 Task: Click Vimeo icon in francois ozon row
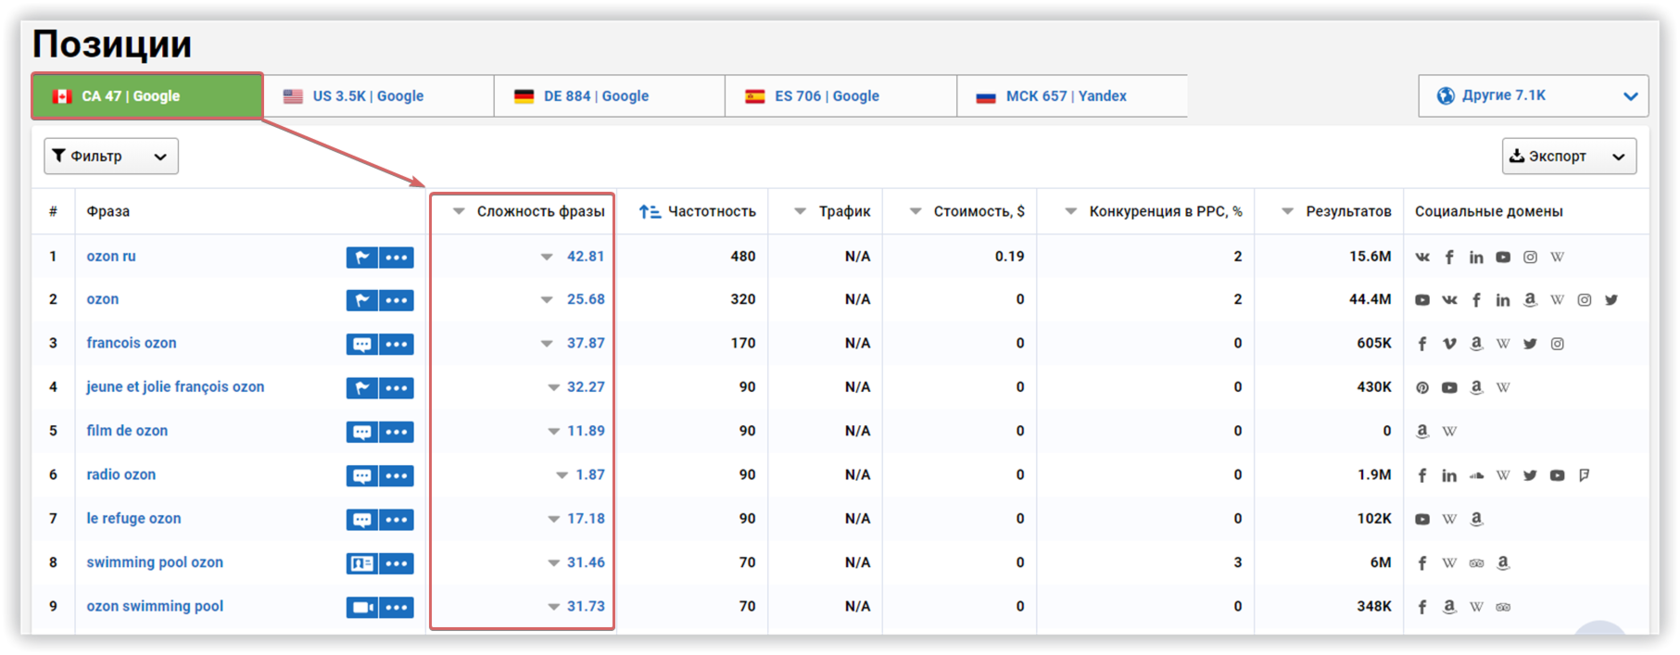coord(1449,344)
